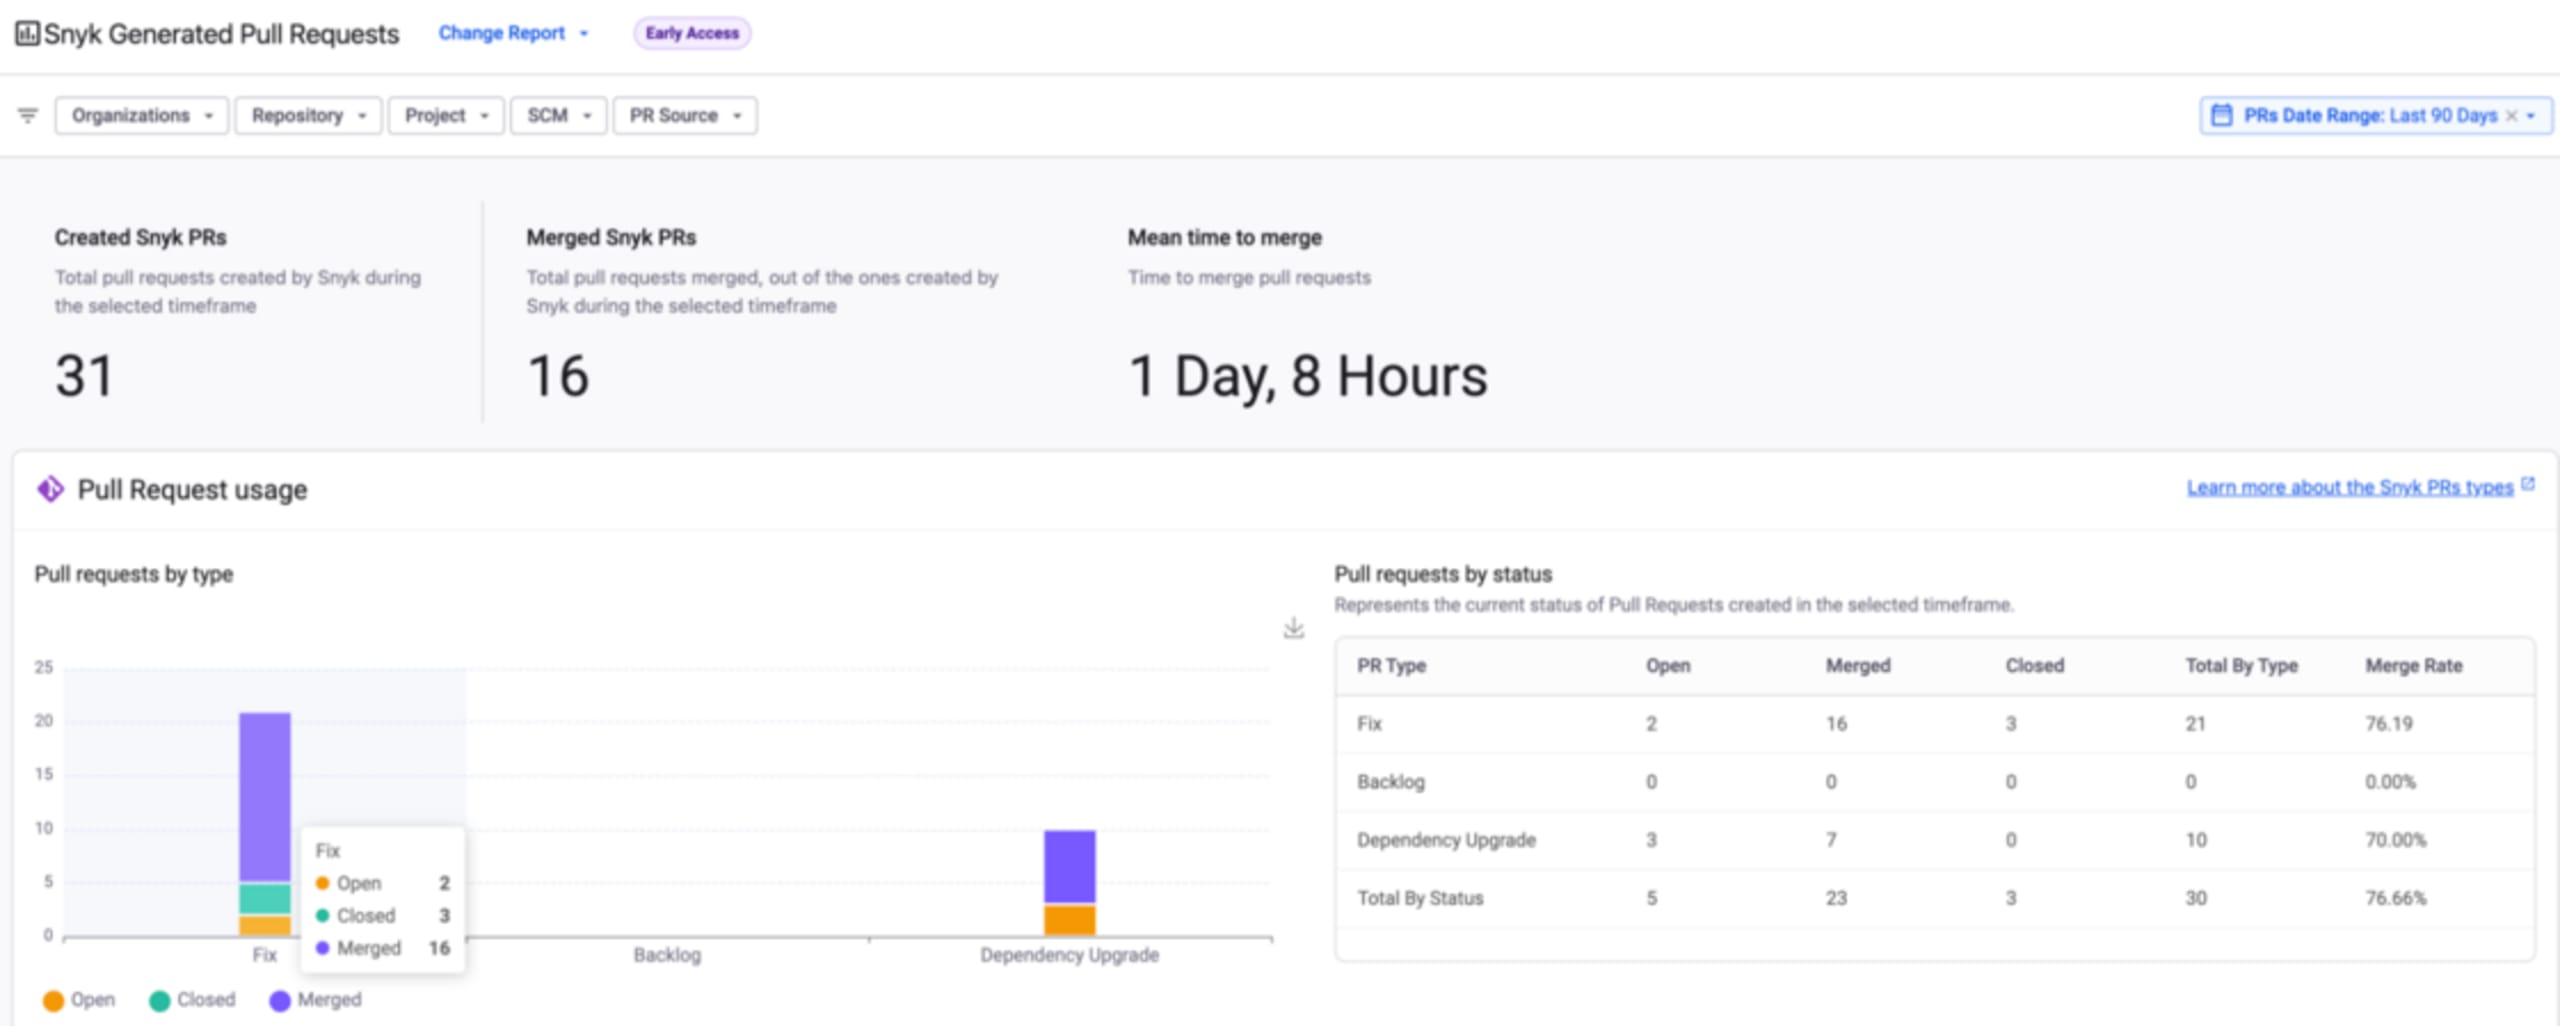Open the Change Report menu
This screenshot has height=1026, width=2560.
point(513,33)
